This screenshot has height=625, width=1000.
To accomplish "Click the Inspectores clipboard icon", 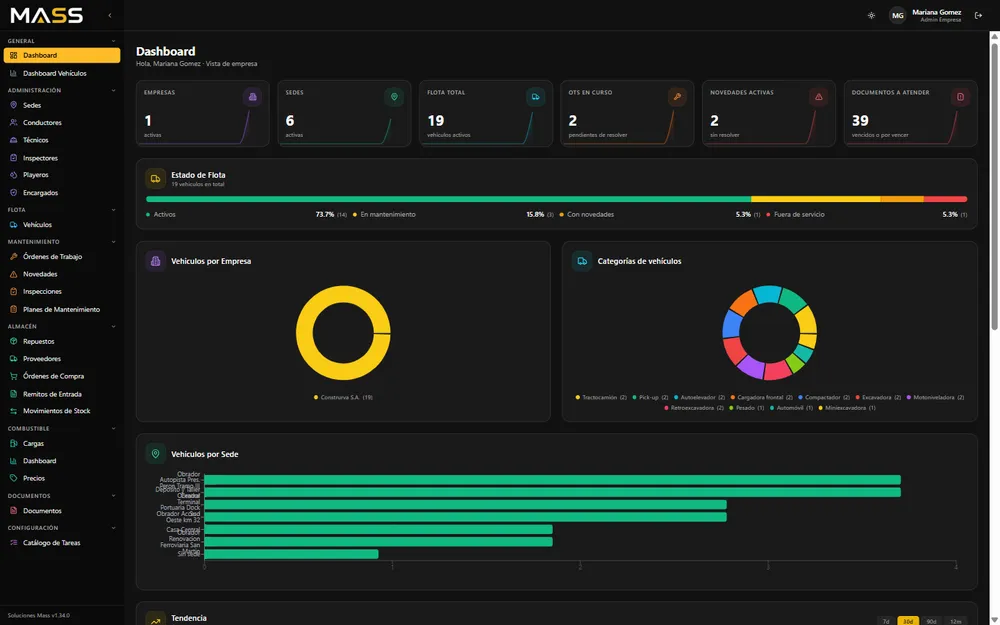I will click(x=13, y=158).
